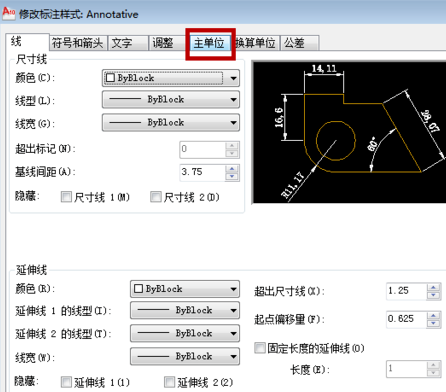
Task: Enable hiding 尺寸线 2 checkbox
Action: (156, 197)
